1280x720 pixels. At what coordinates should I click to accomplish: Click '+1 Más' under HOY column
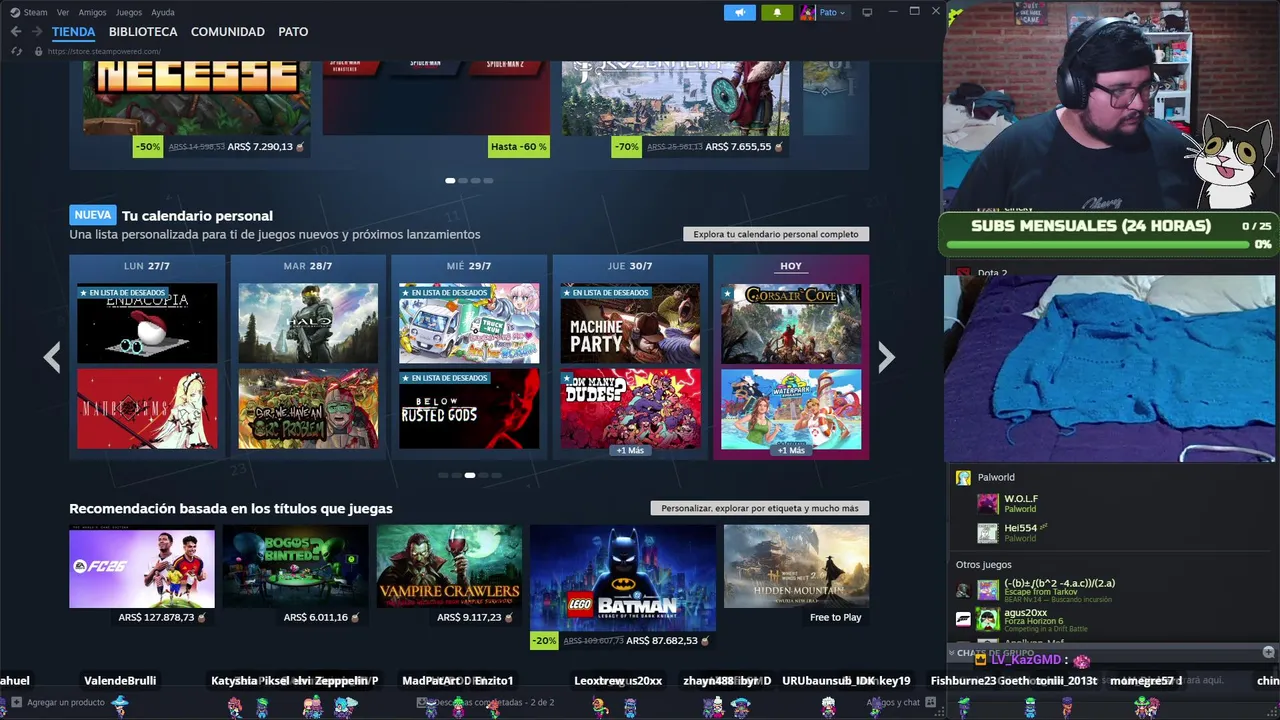[791, 450]
